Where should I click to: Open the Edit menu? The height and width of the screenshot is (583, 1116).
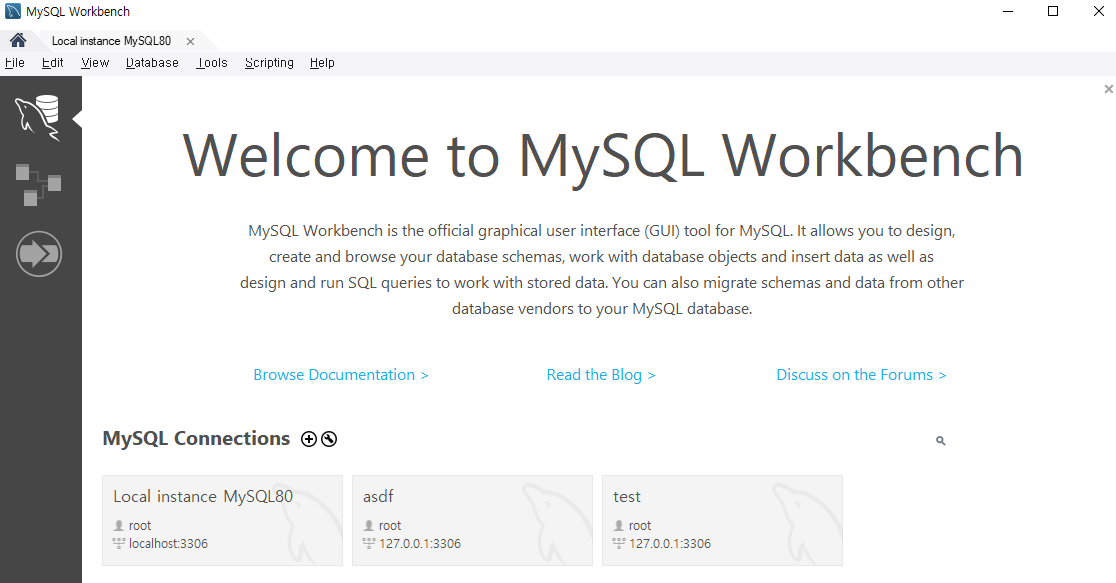[x=52, y=63]
